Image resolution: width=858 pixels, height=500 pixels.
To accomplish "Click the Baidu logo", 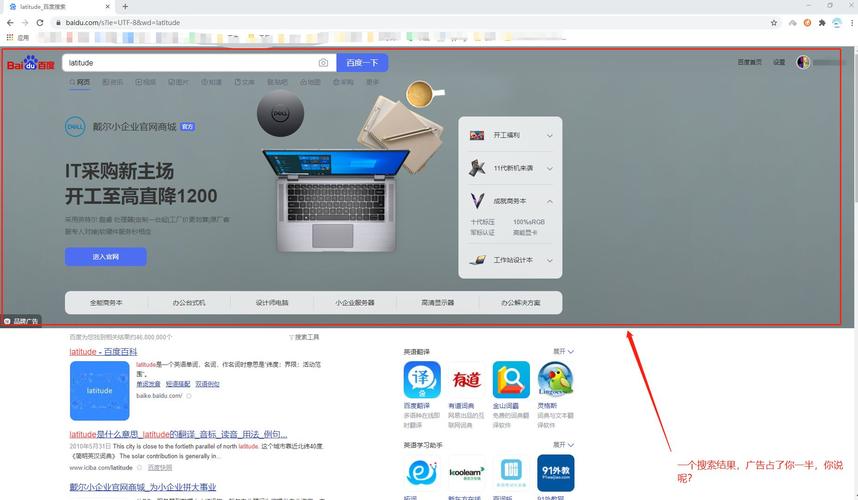I will 31,64.
